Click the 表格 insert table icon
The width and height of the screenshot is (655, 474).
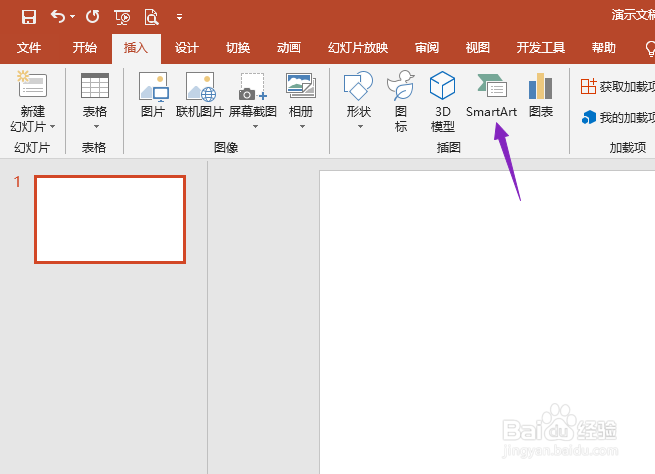(x=95, y=86)
